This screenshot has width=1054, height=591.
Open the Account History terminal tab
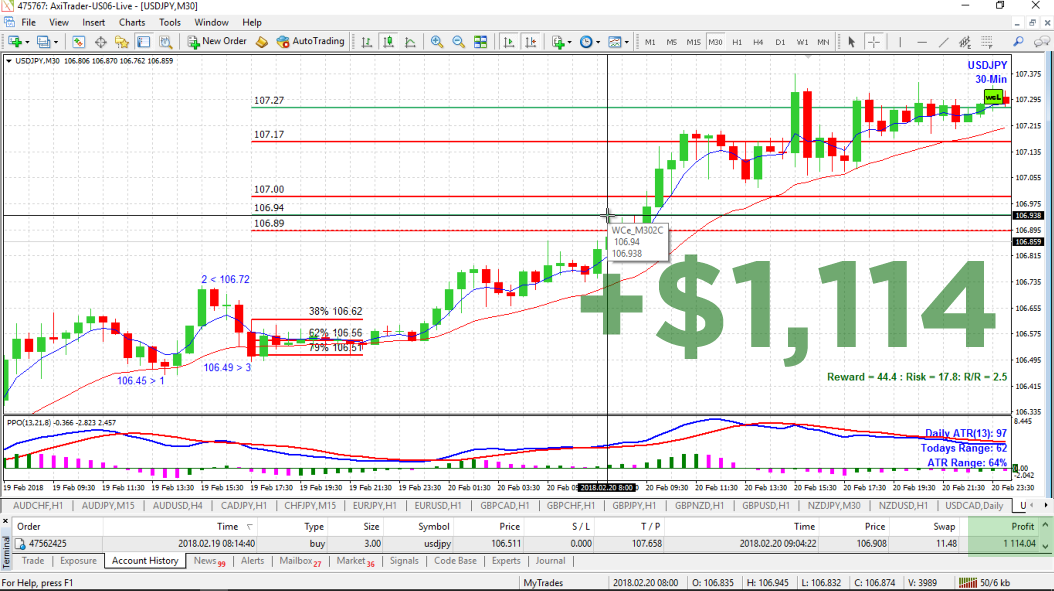[145, 561]
